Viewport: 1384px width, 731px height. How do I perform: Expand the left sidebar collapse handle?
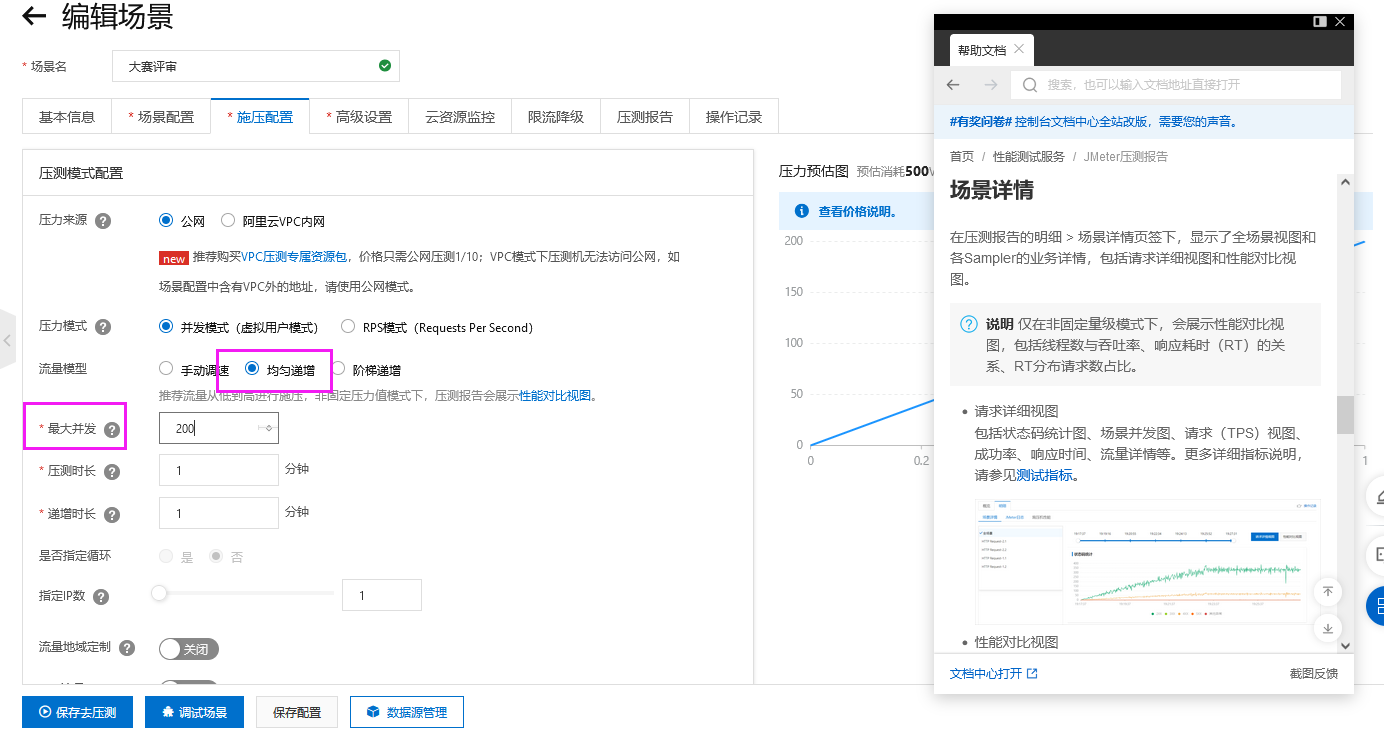[8, 341]
